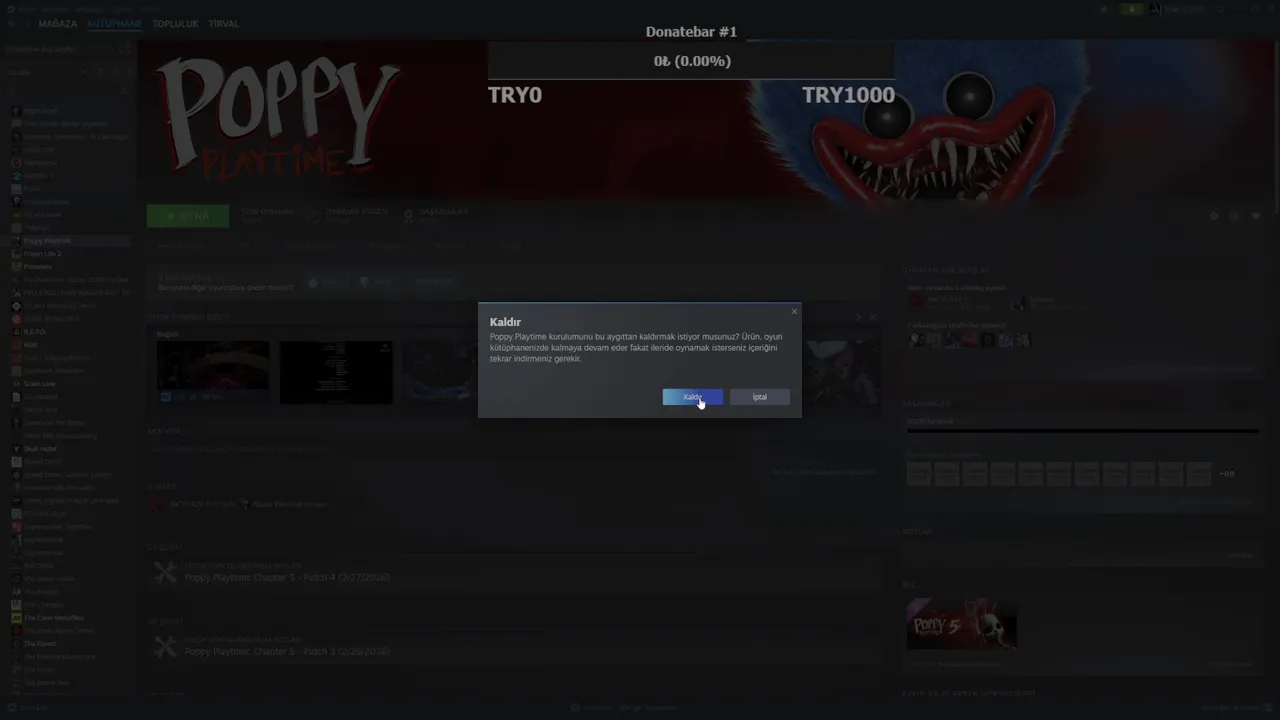Image resolution: width=1280 pixels, height=720 pixels.
Task: Click the user avatar at top right
Action: point(1154,9)
